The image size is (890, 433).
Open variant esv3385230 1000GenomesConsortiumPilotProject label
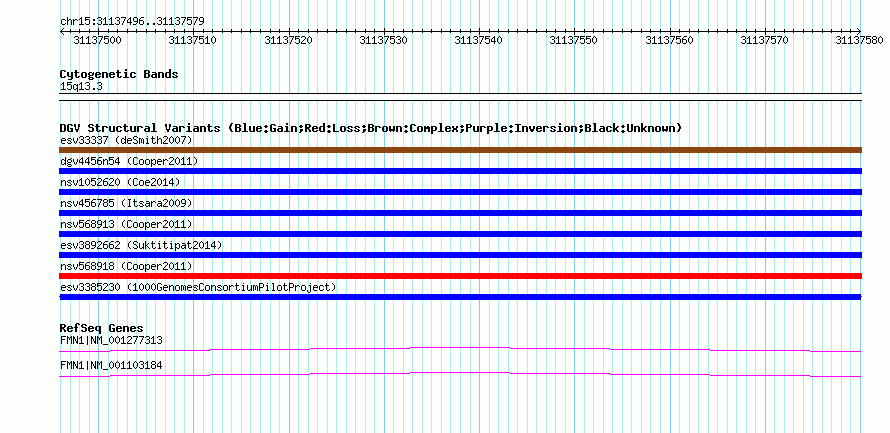[198, 287]
